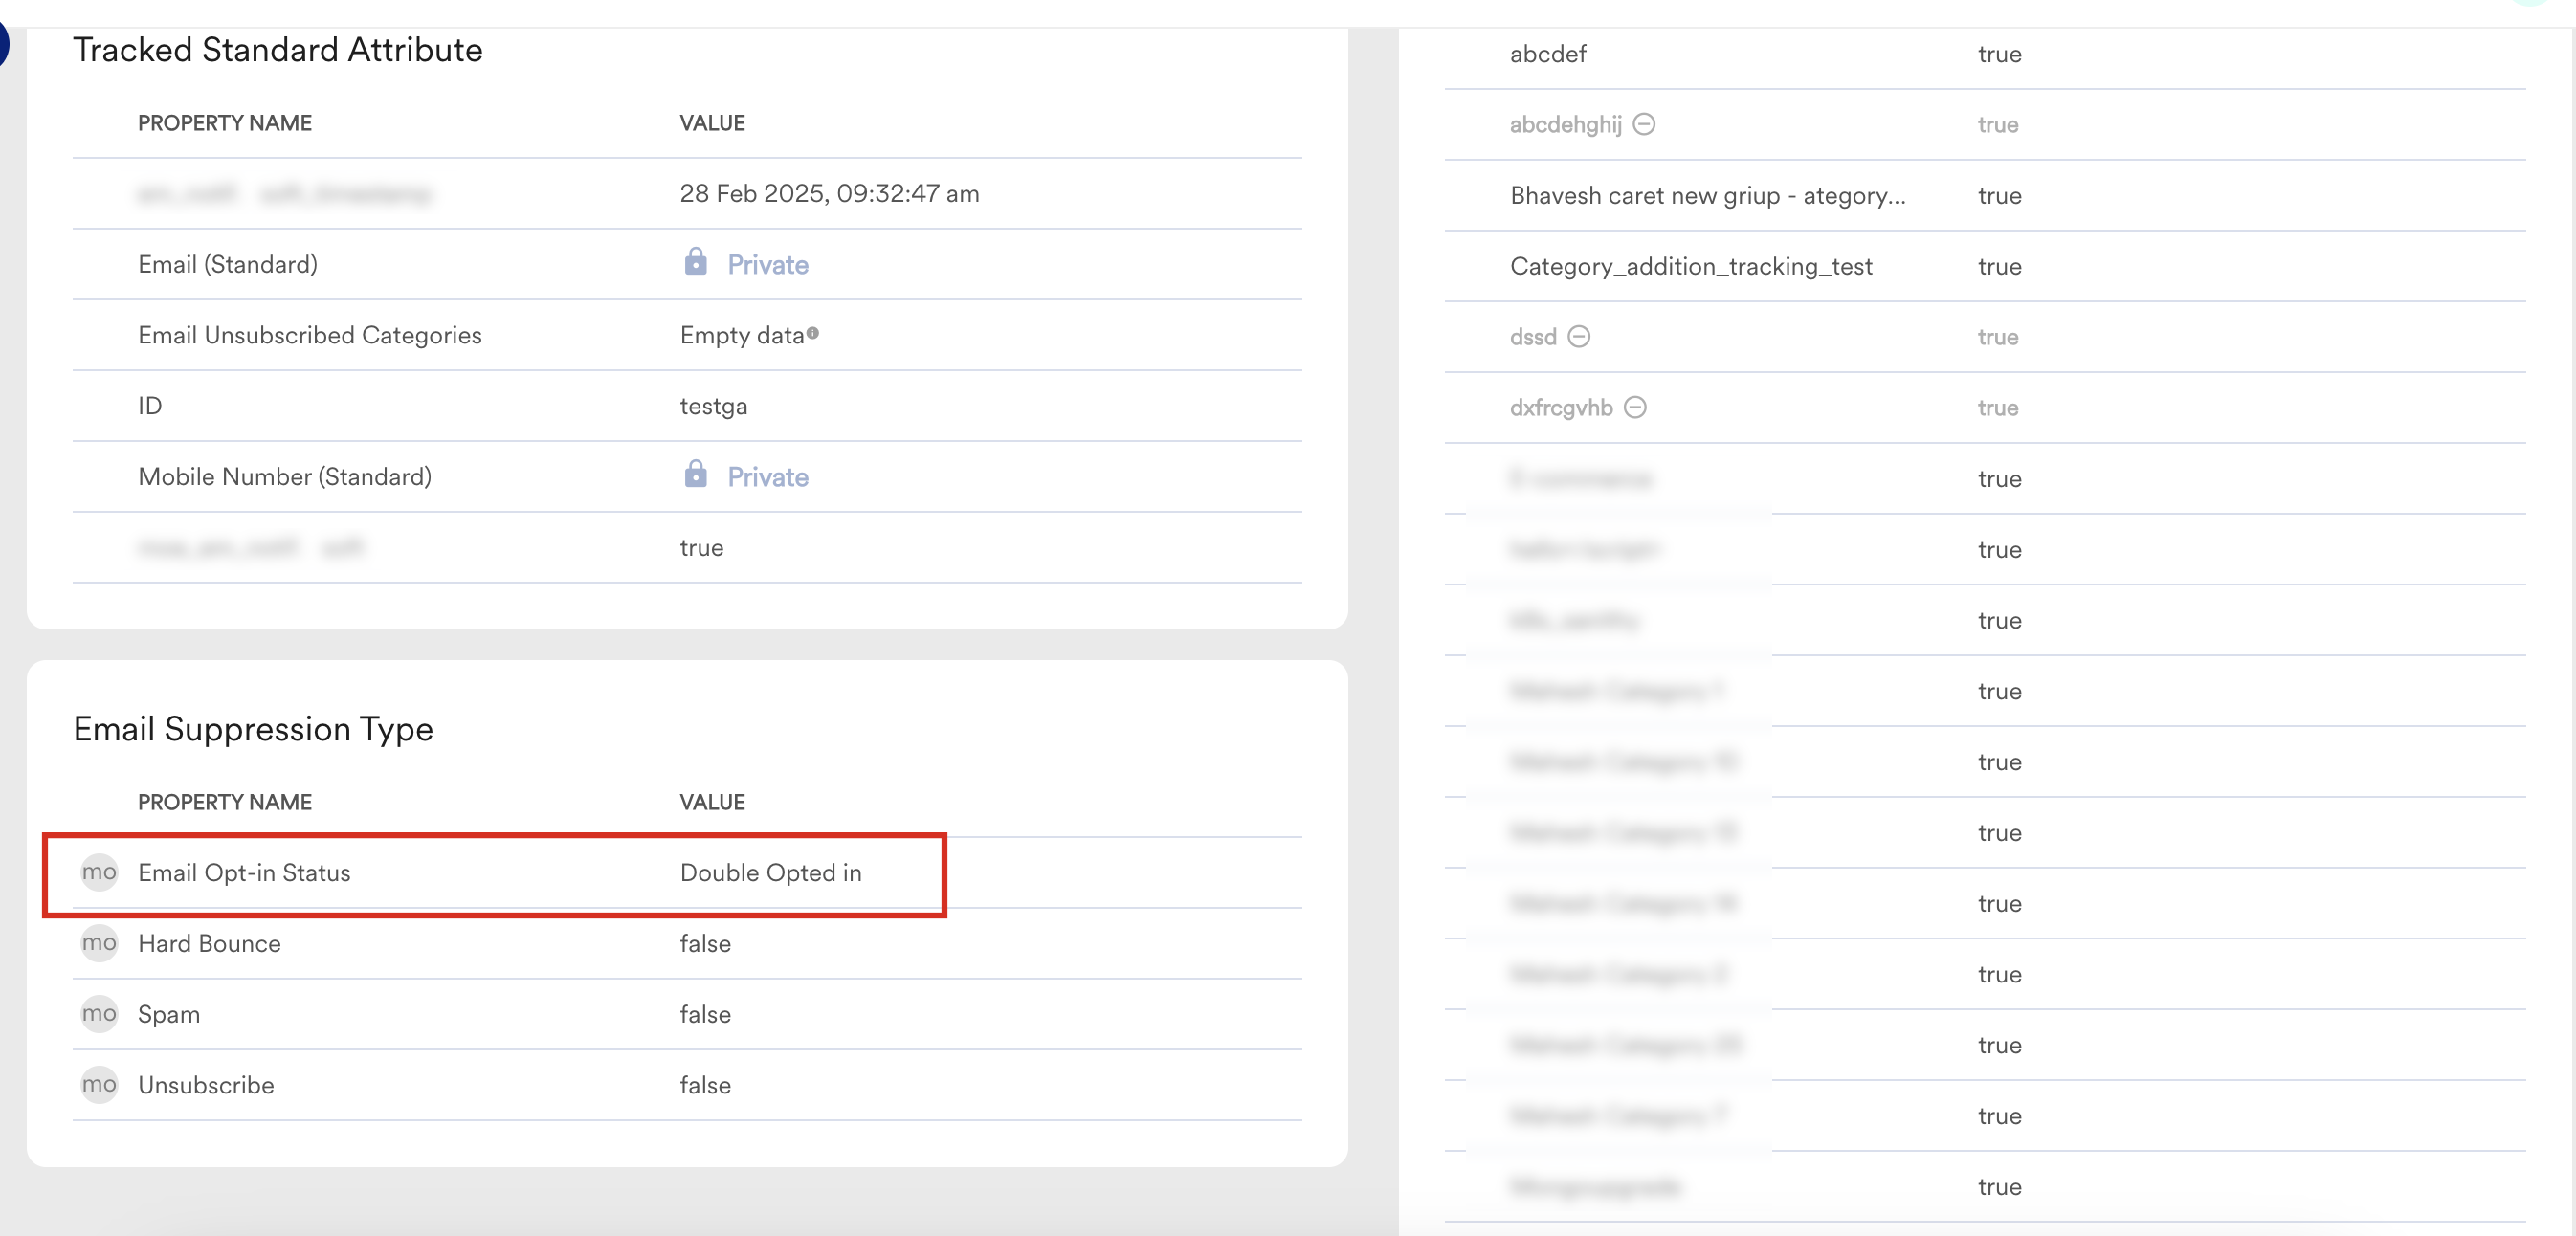This screenshot has width=2576, height=1236.
Task: Click minus-circle icon next to dxfrcgvhb
Action: tap(1635, 407)
